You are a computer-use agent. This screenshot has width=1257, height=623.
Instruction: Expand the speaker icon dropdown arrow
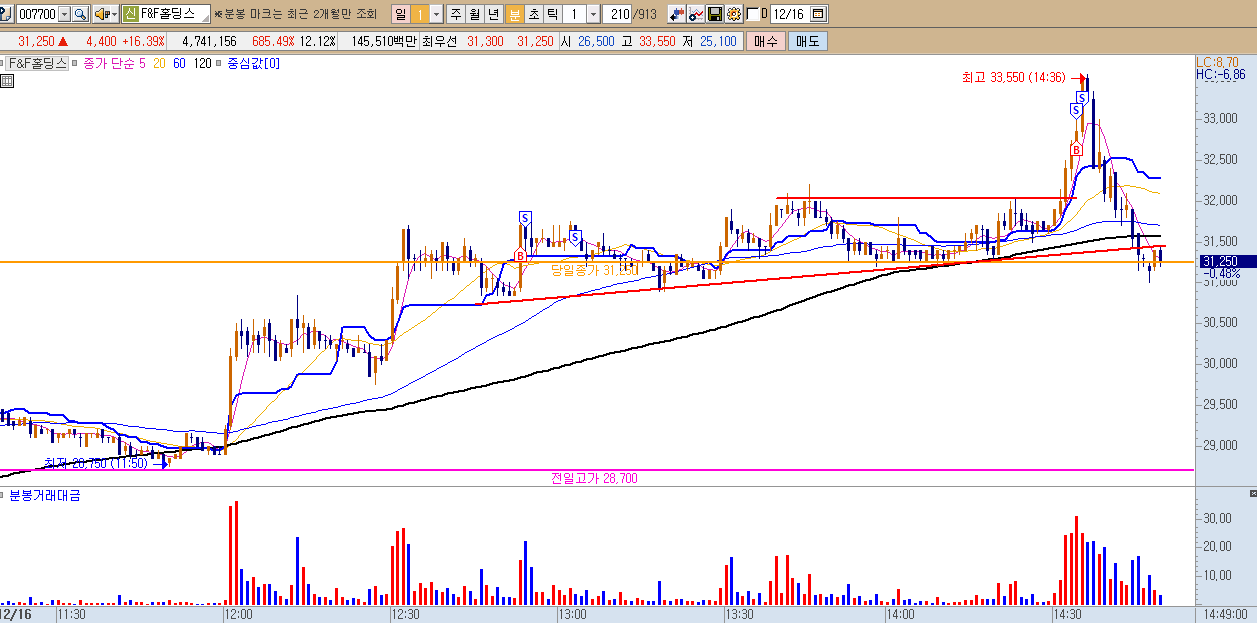pos(113,14)
